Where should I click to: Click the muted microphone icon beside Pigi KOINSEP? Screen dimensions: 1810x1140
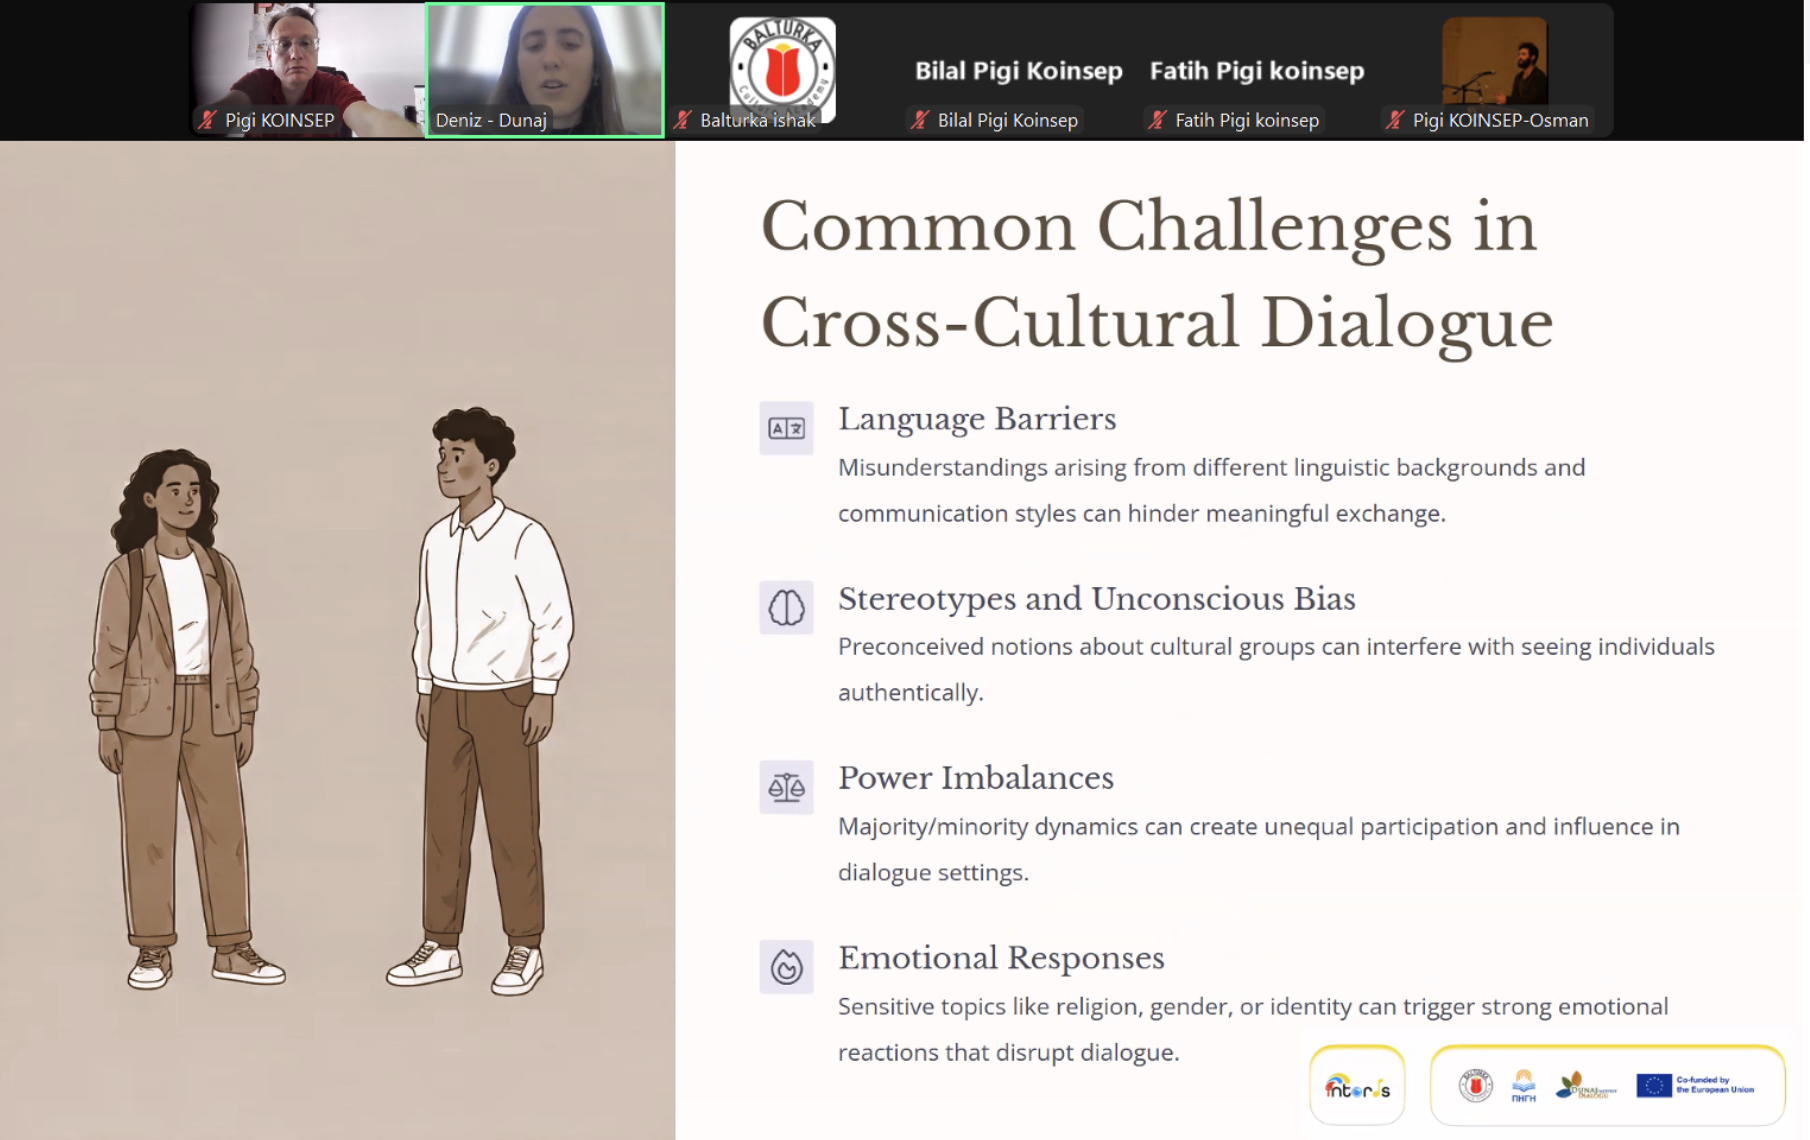207,120
